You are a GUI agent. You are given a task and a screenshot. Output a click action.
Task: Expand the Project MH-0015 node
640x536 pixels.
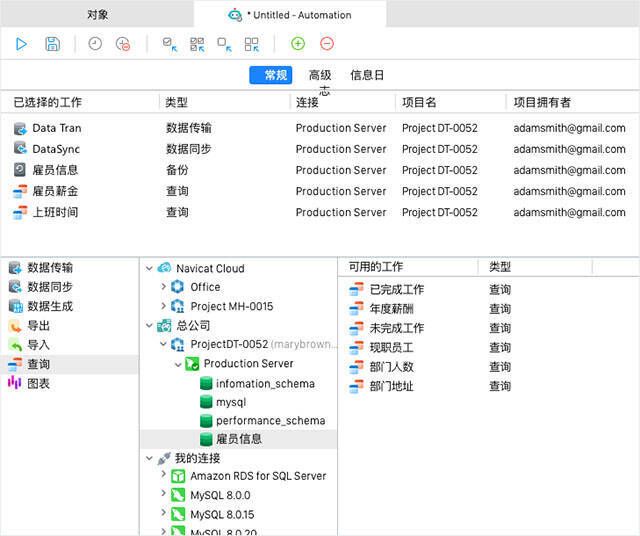pyautogui.click(x=164, y=306)
